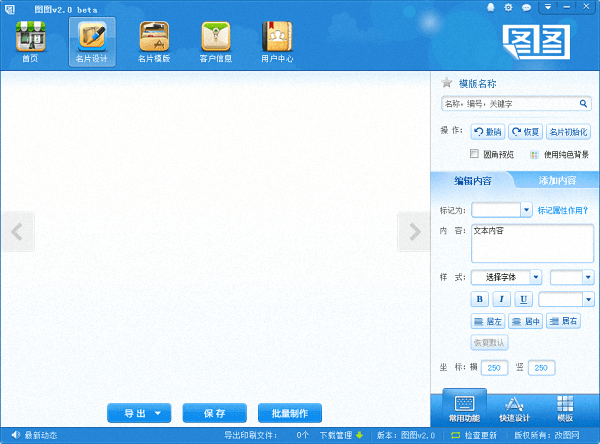Click the 检查更新 refresh icon

point(456,435)
